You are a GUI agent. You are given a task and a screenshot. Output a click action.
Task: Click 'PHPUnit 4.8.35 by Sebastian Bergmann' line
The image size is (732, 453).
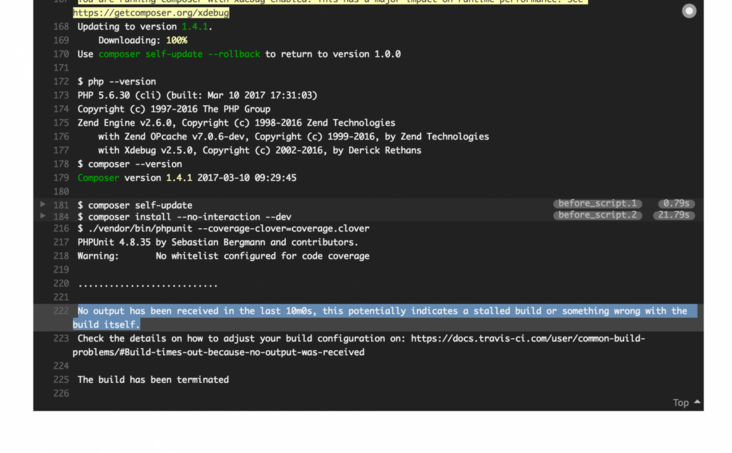218,242
